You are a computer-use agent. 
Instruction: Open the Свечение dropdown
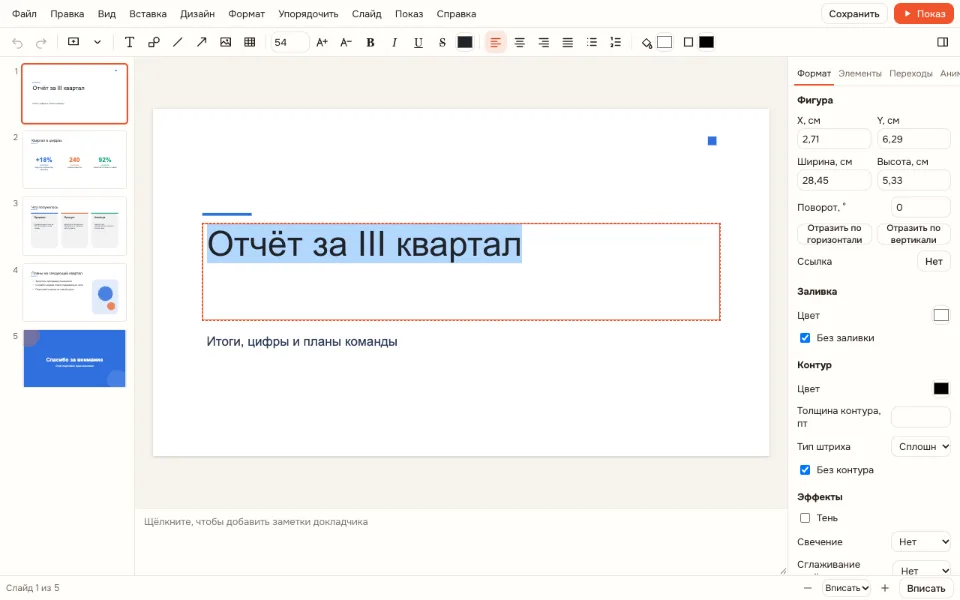click(921, 542)
